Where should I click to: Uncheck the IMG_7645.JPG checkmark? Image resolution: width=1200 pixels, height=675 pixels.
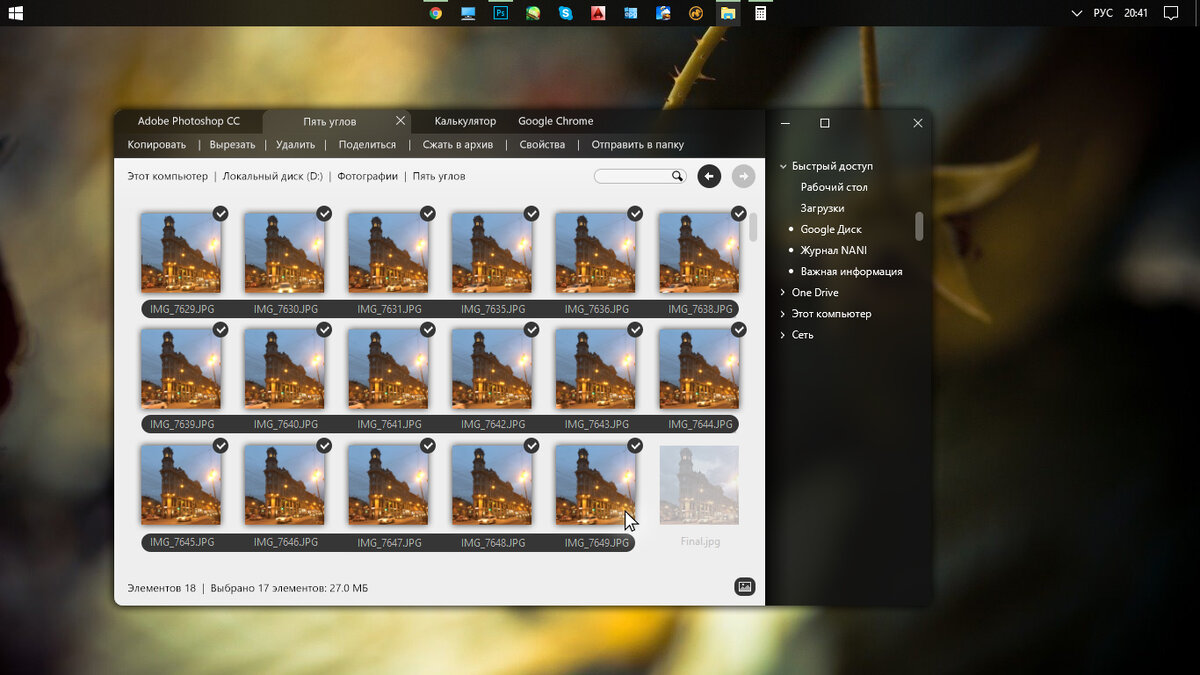(x=220, y=445)
